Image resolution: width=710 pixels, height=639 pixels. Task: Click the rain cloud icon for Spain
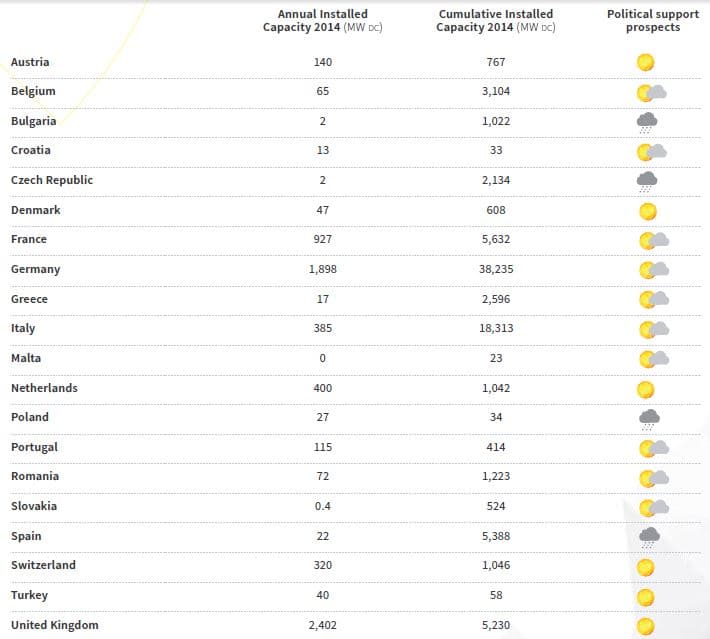pyautogui.click(x=648, y=536)
